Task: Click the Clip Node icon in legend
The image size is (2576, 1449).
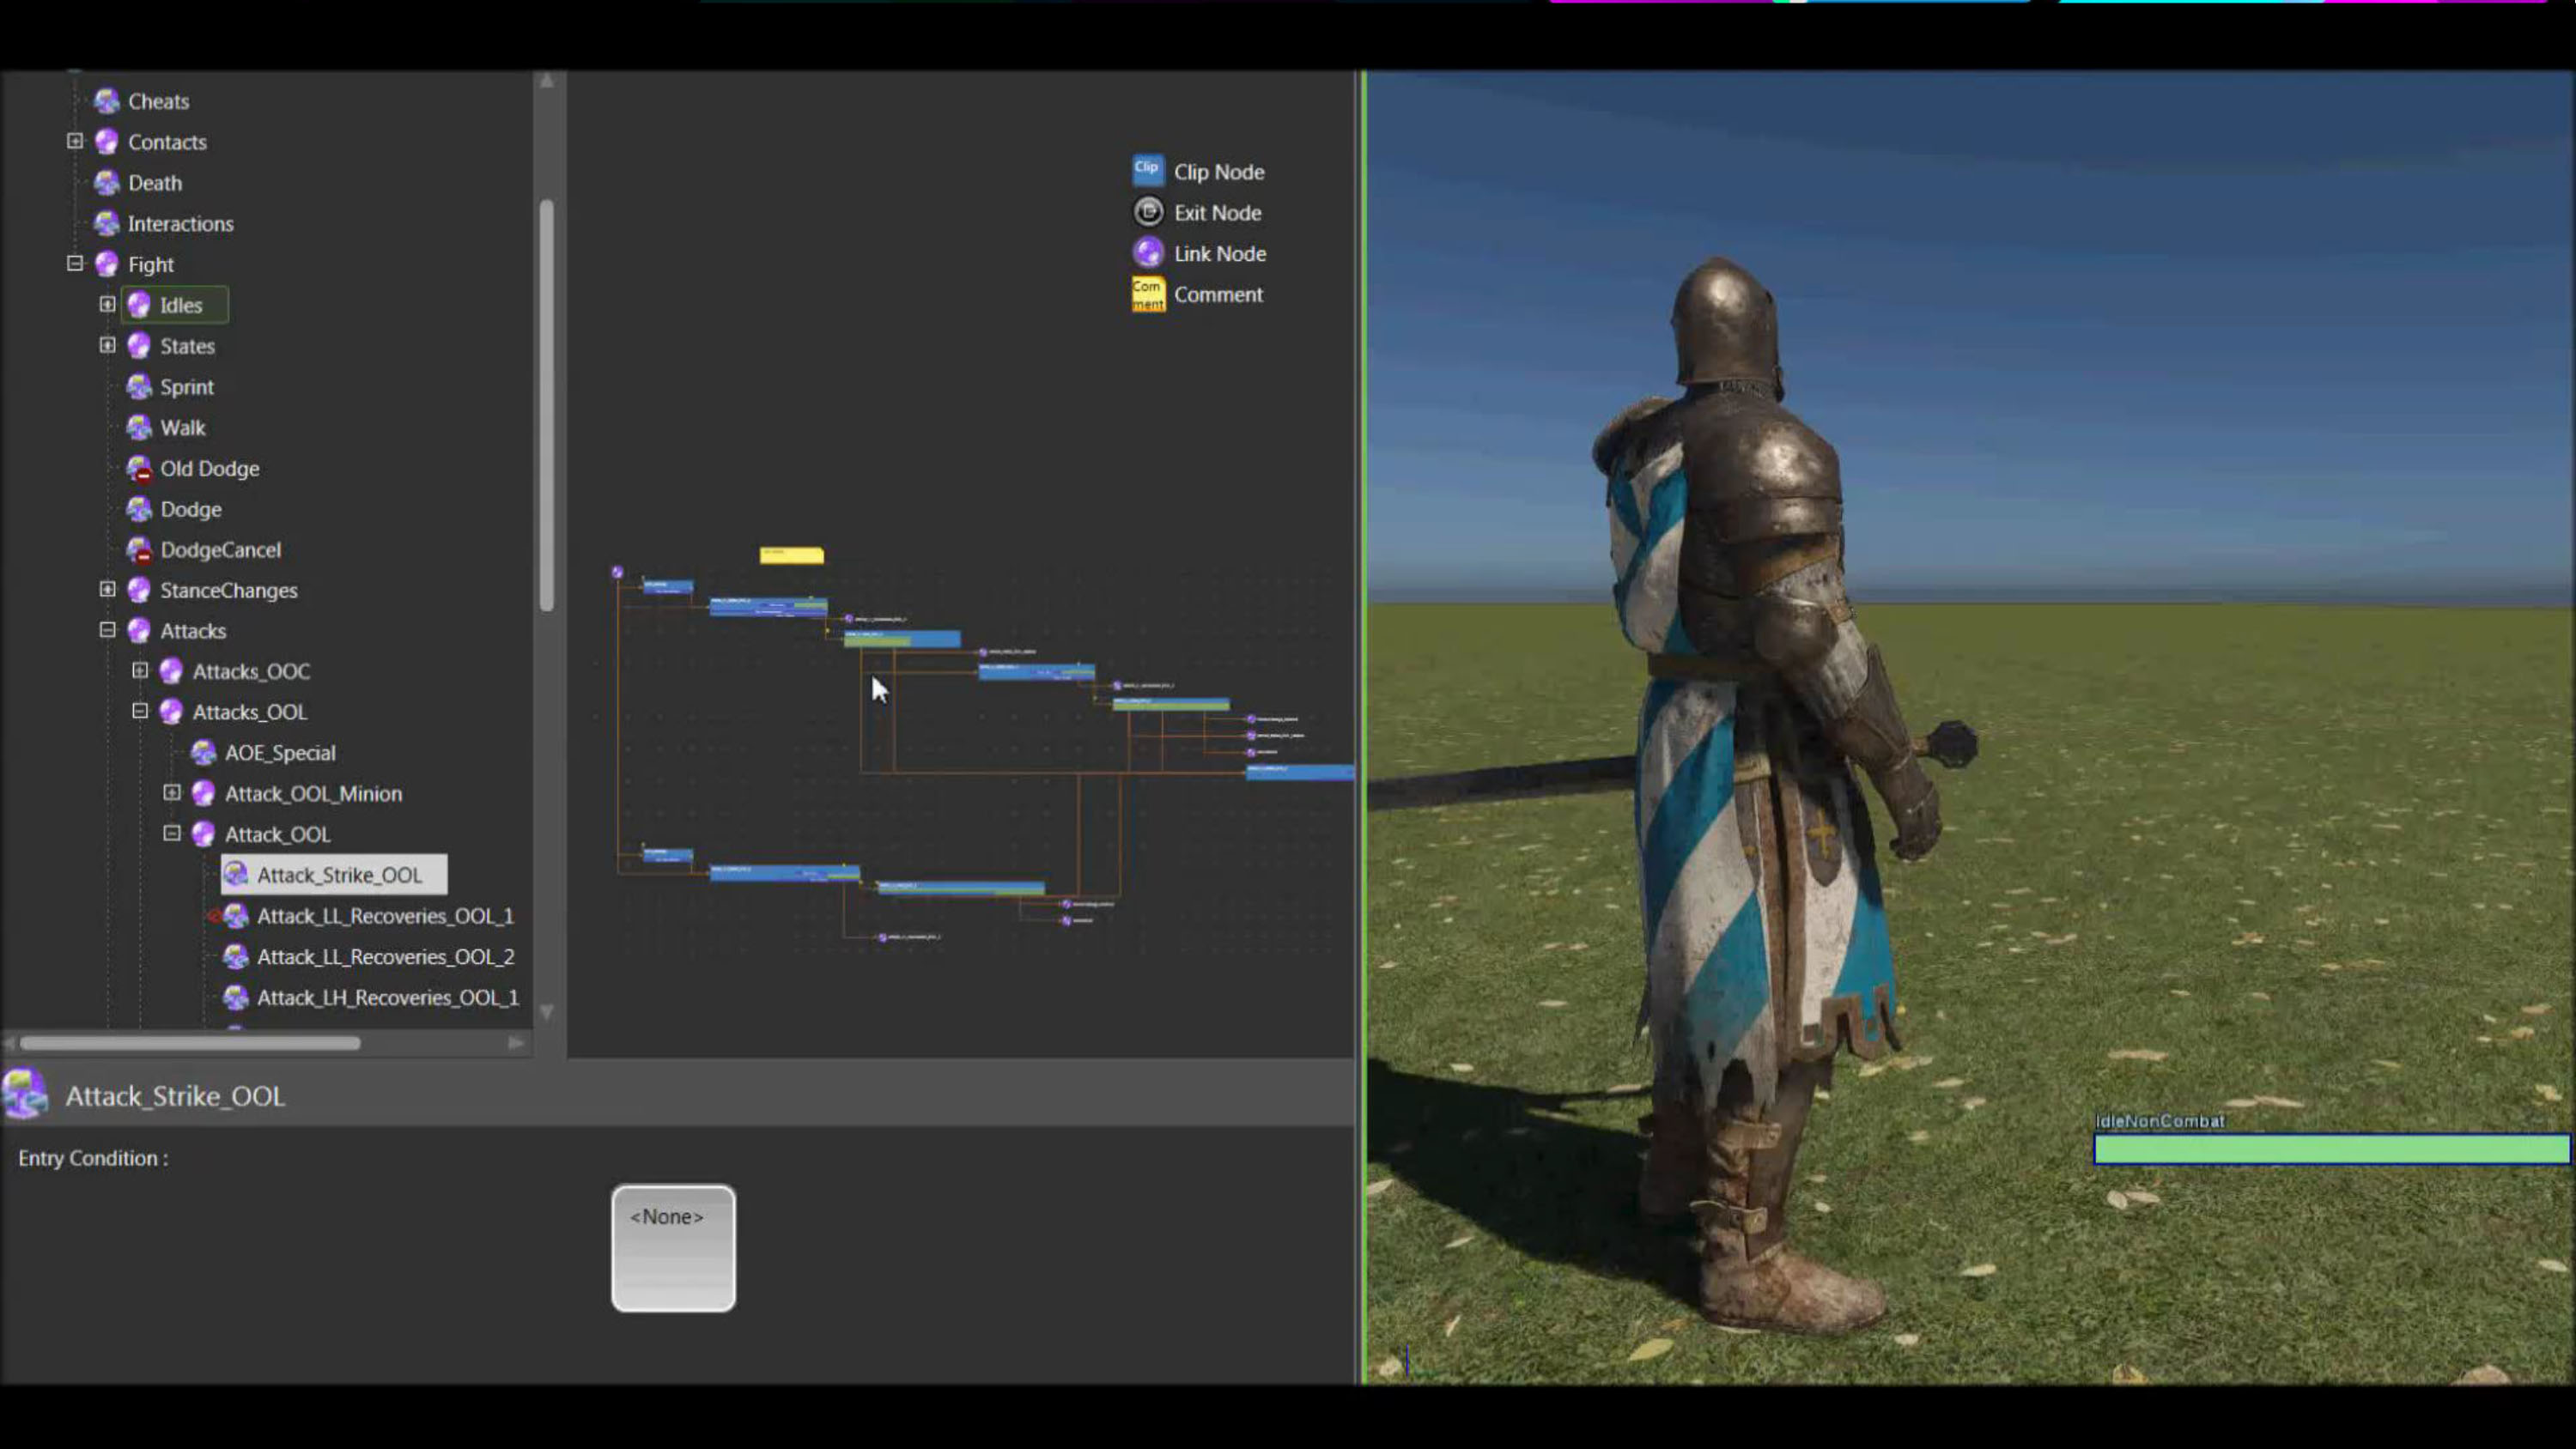Action: tap(1147, 171)
